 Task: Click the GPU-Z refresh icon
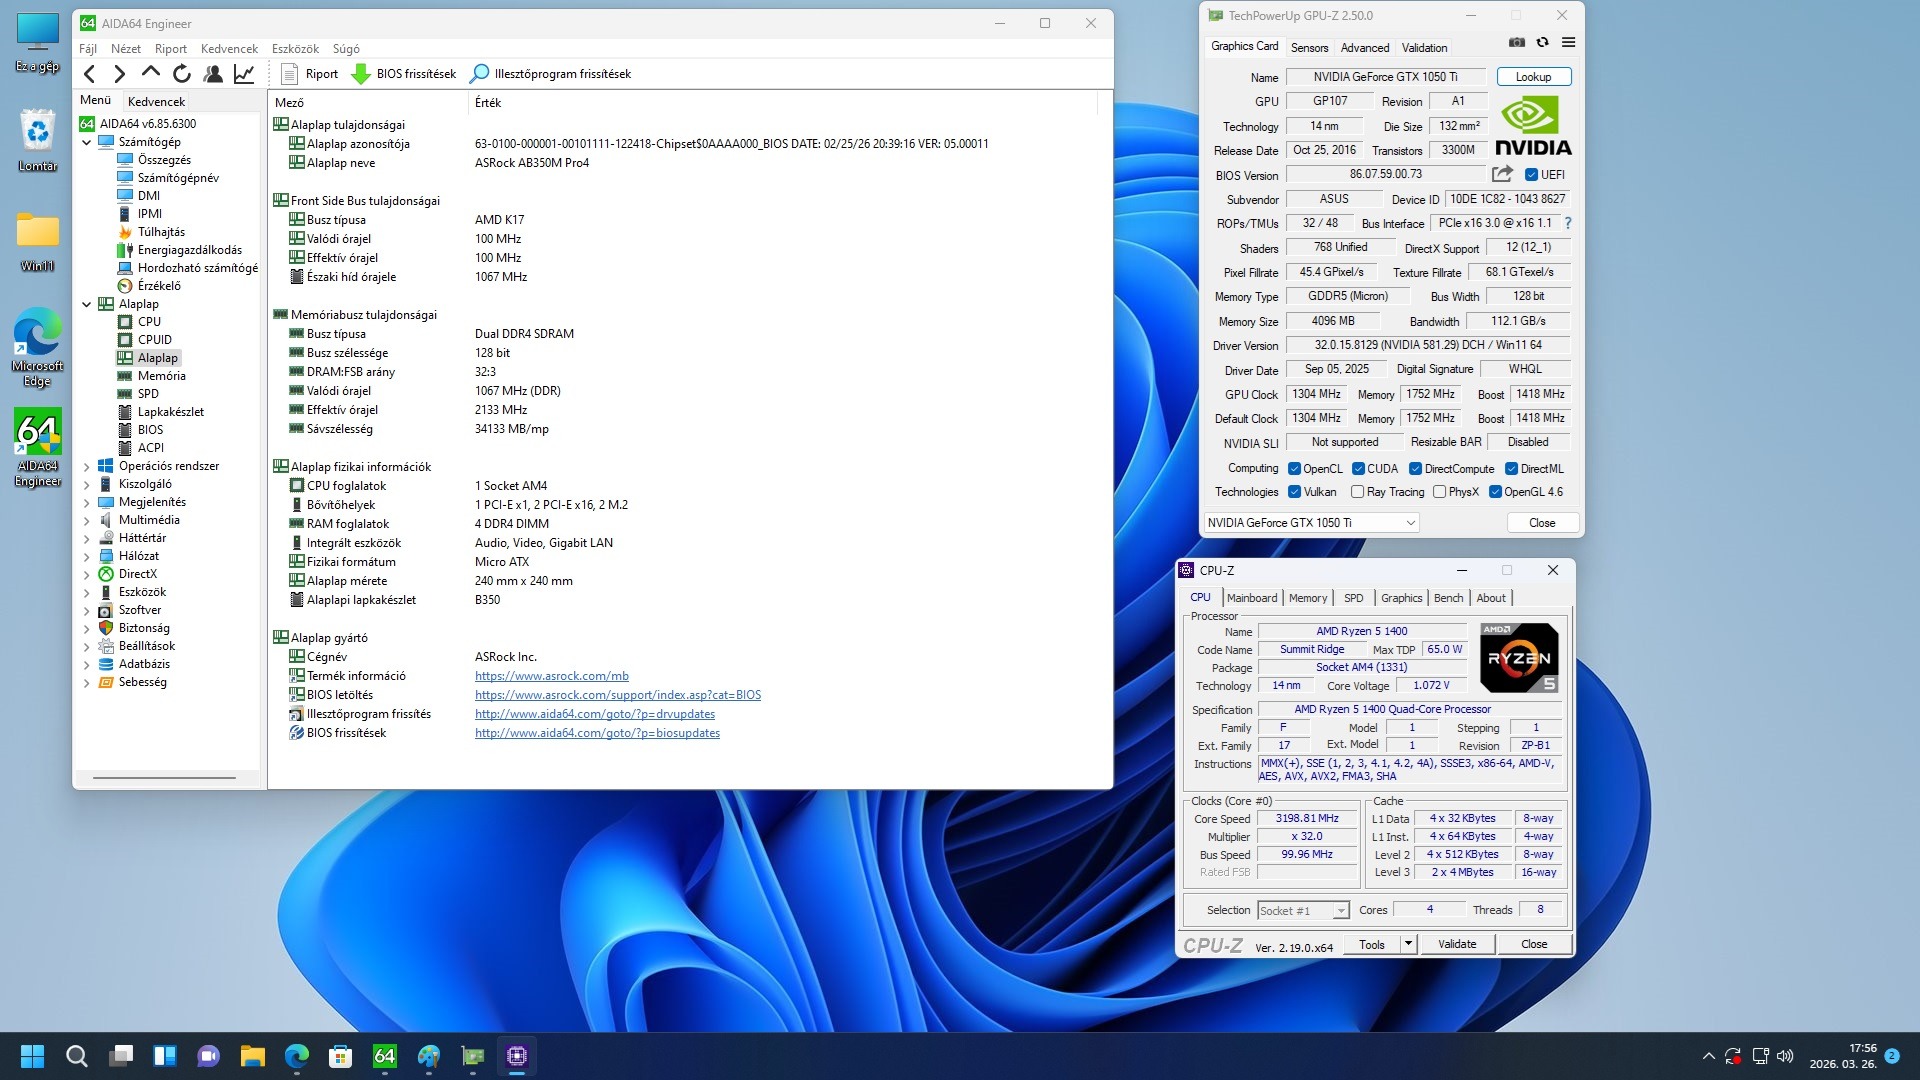click(x=1542, y=42)
